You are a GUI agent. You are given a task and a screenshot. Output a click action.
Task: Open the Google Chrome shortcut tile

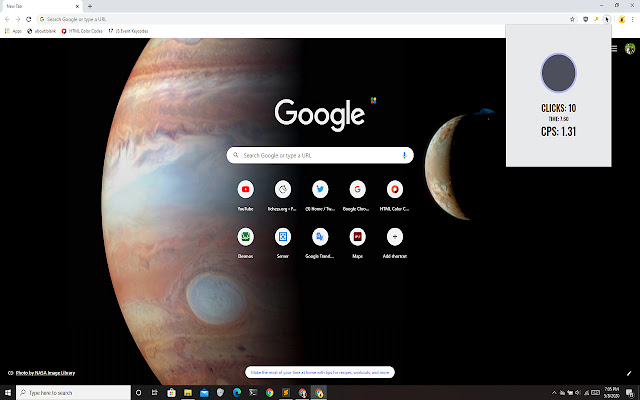click(x=357, y=195)
